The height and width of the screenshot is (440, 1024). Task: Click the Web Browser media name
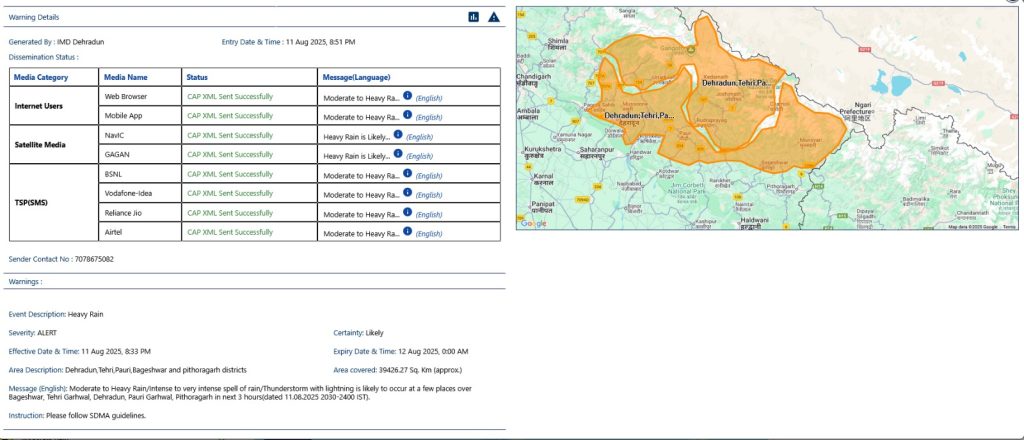pos(125,96)
